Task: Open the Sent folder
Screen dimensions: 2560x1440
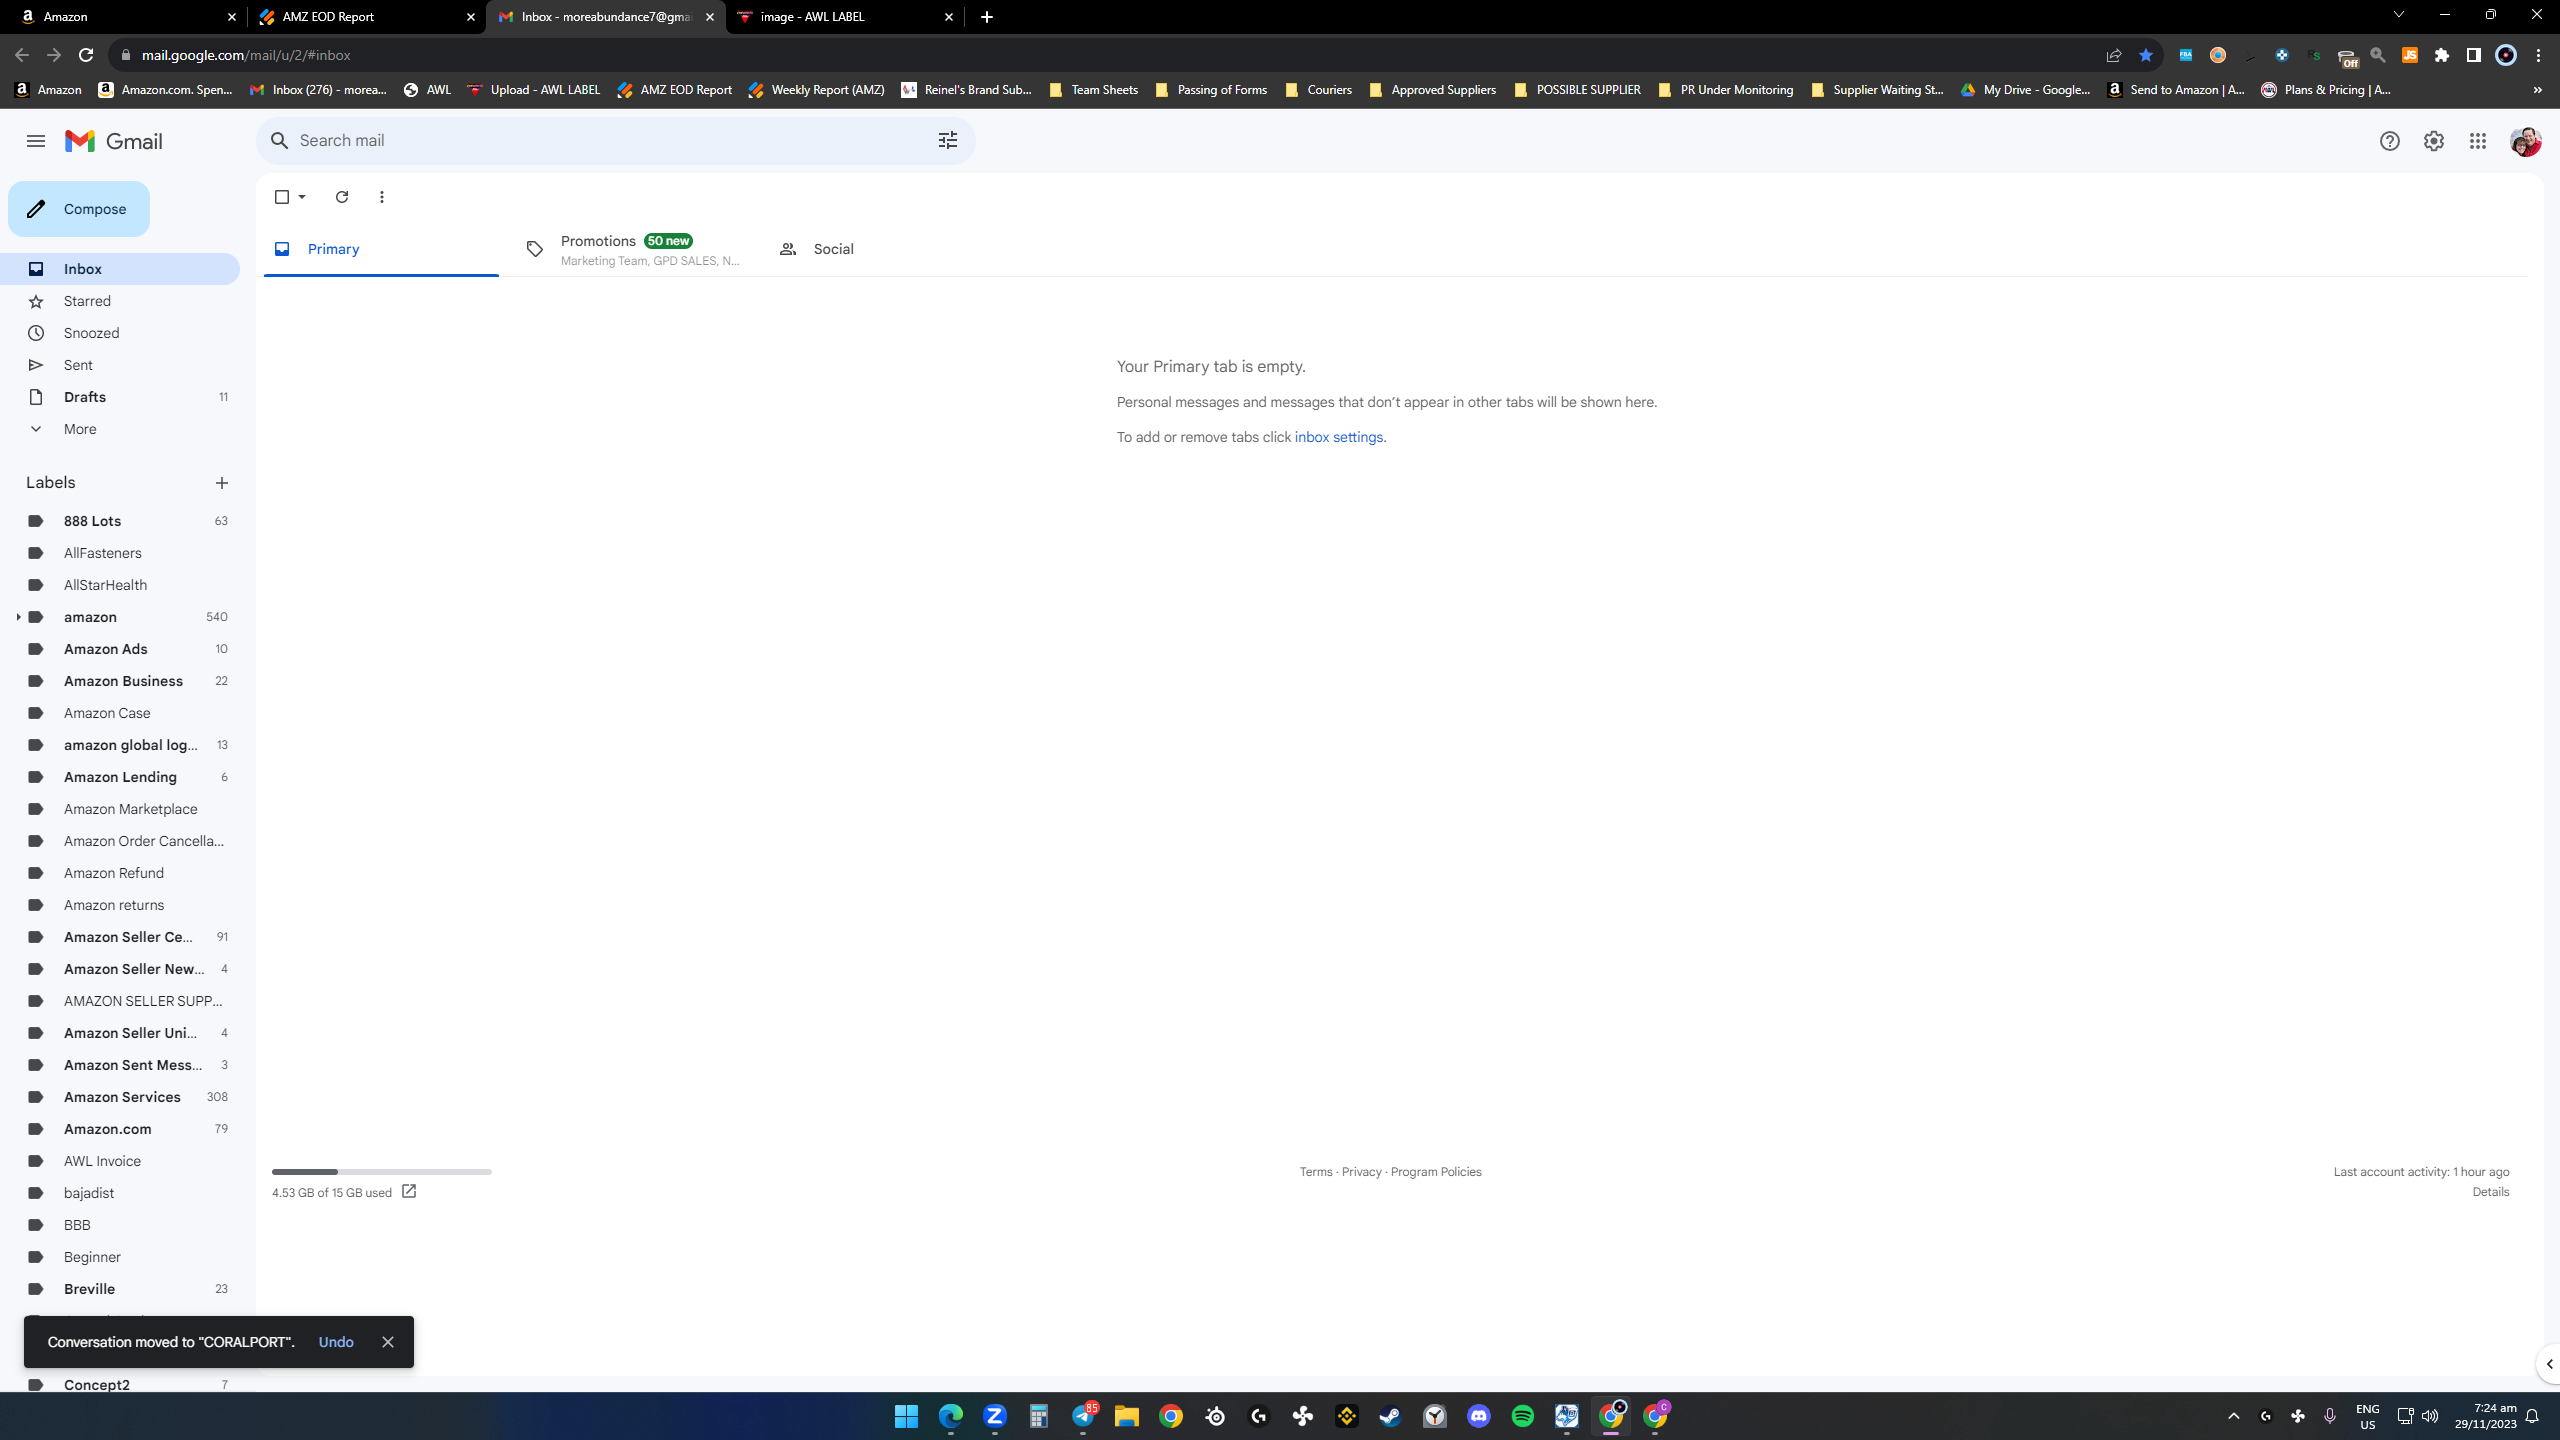Action: click(x=120, y=365)
